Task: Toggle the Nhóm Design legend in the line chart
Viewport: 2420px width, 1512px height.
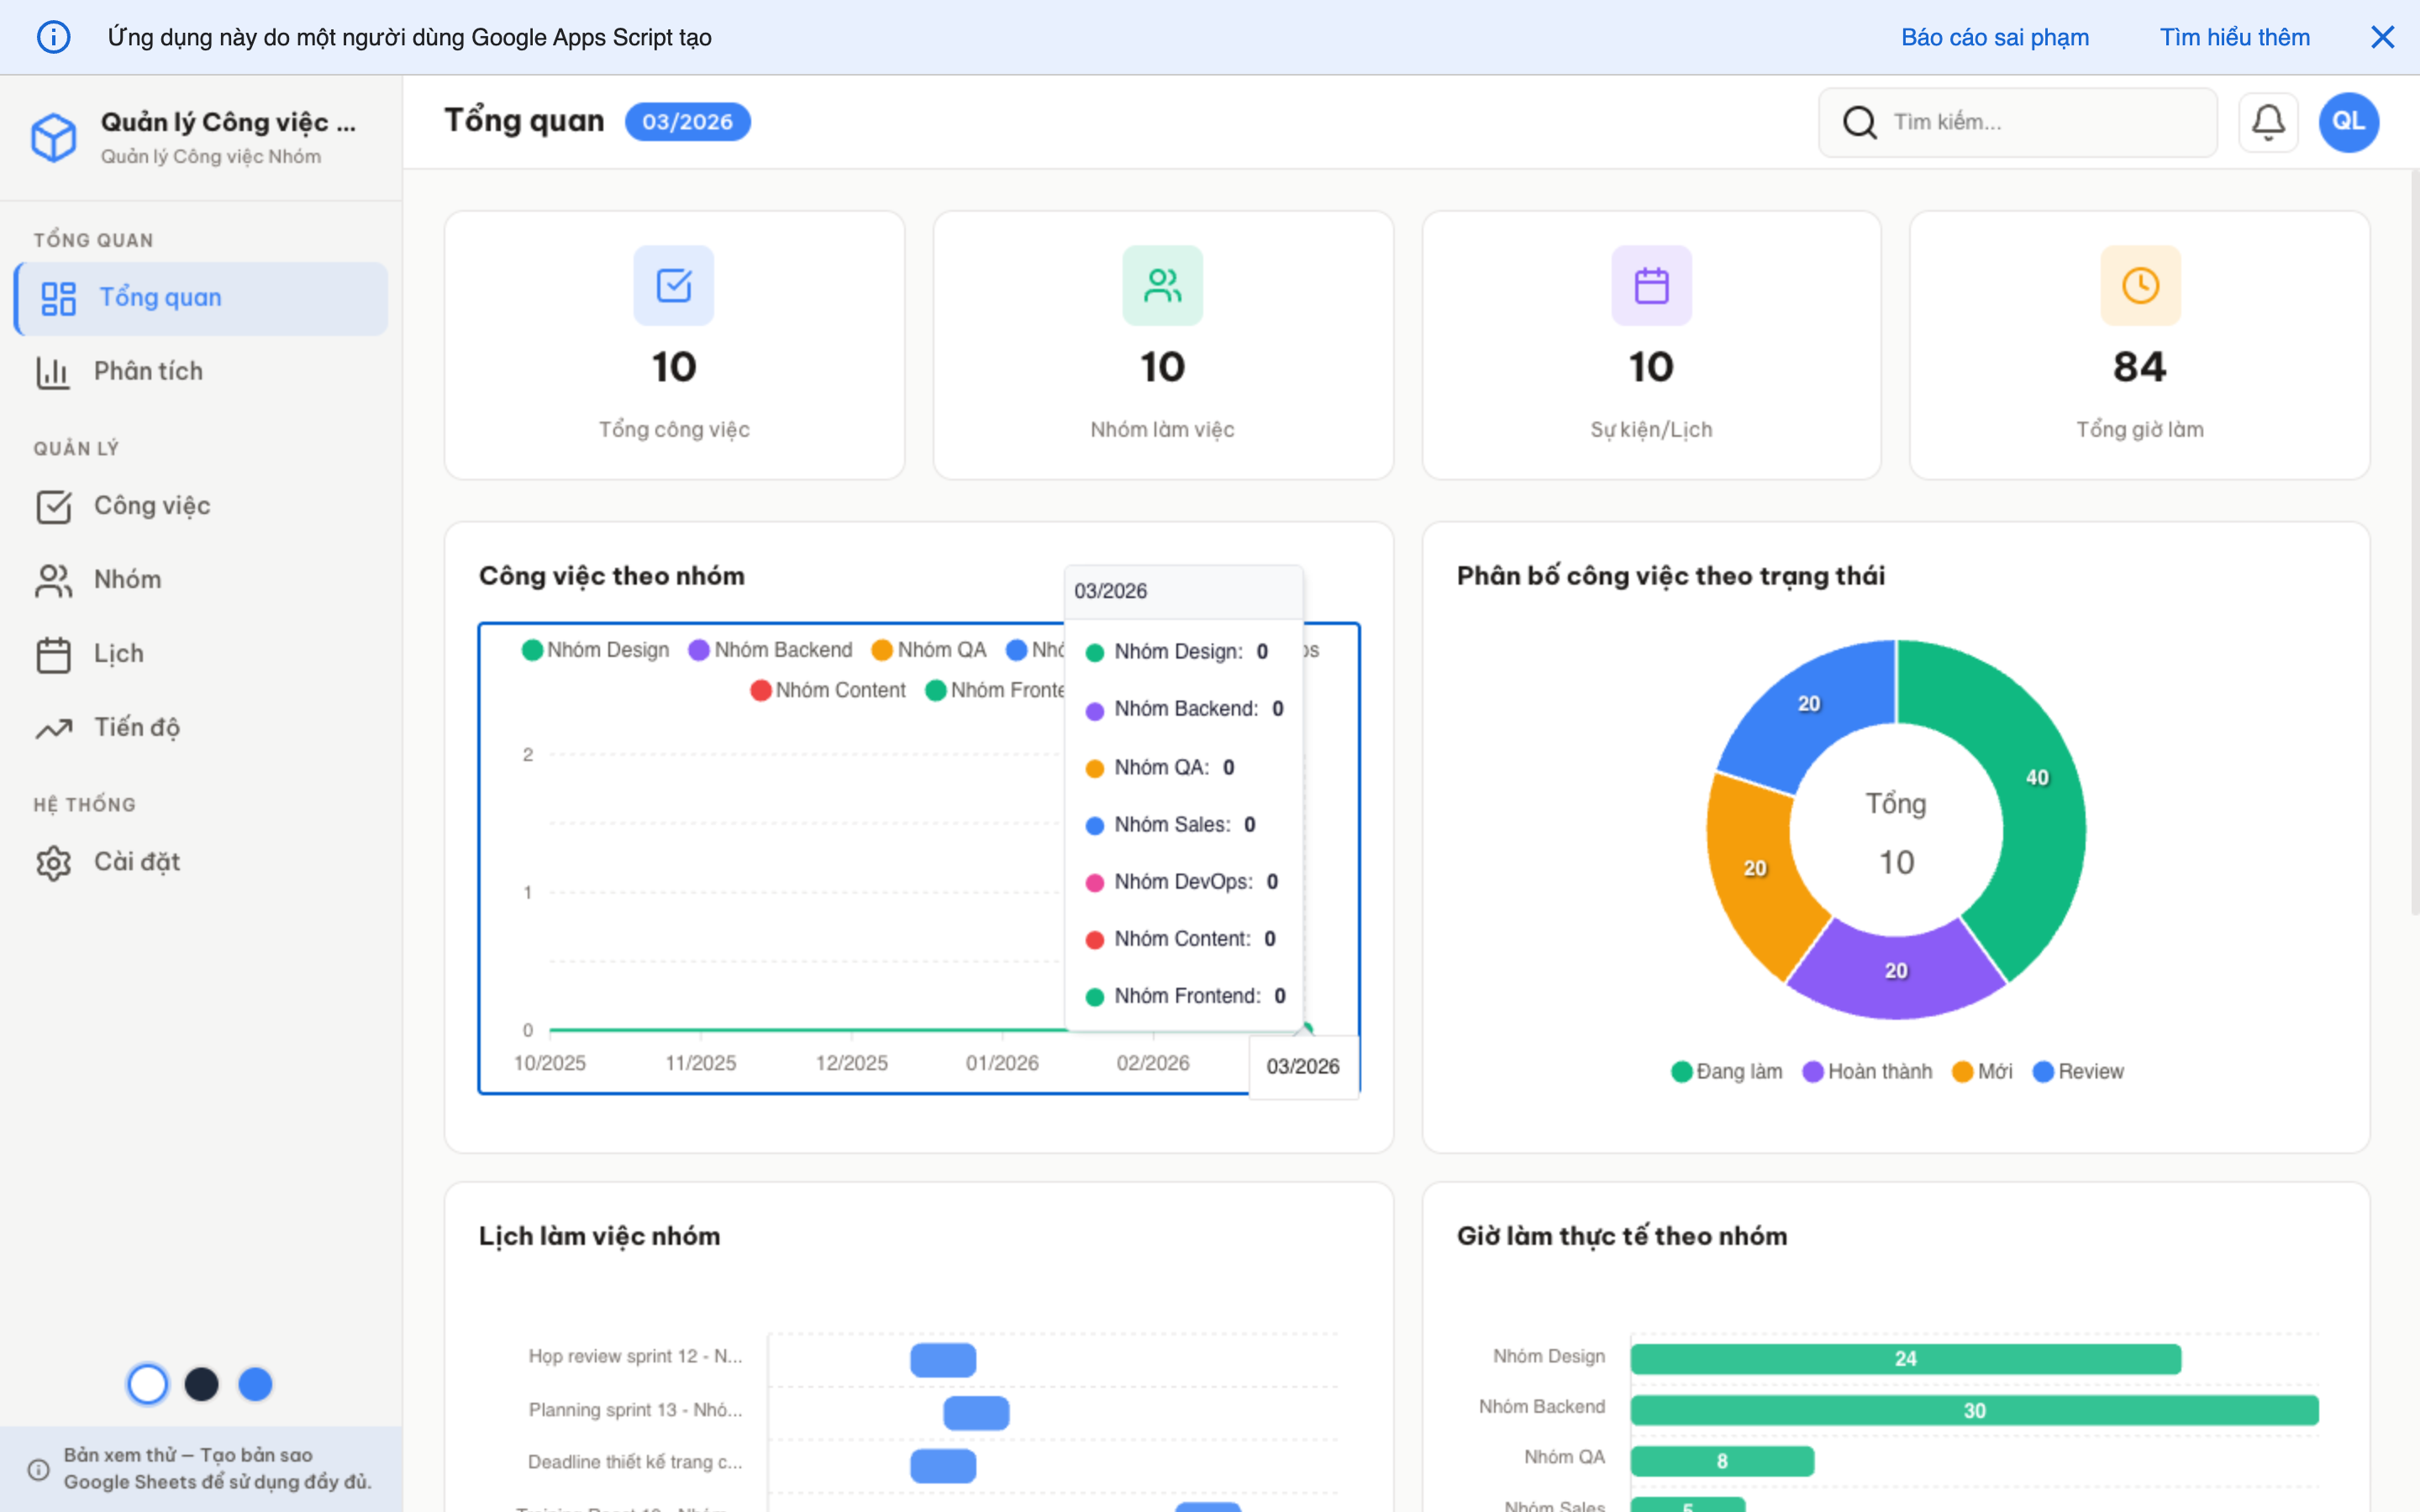Action: click(x=595, y=649)
